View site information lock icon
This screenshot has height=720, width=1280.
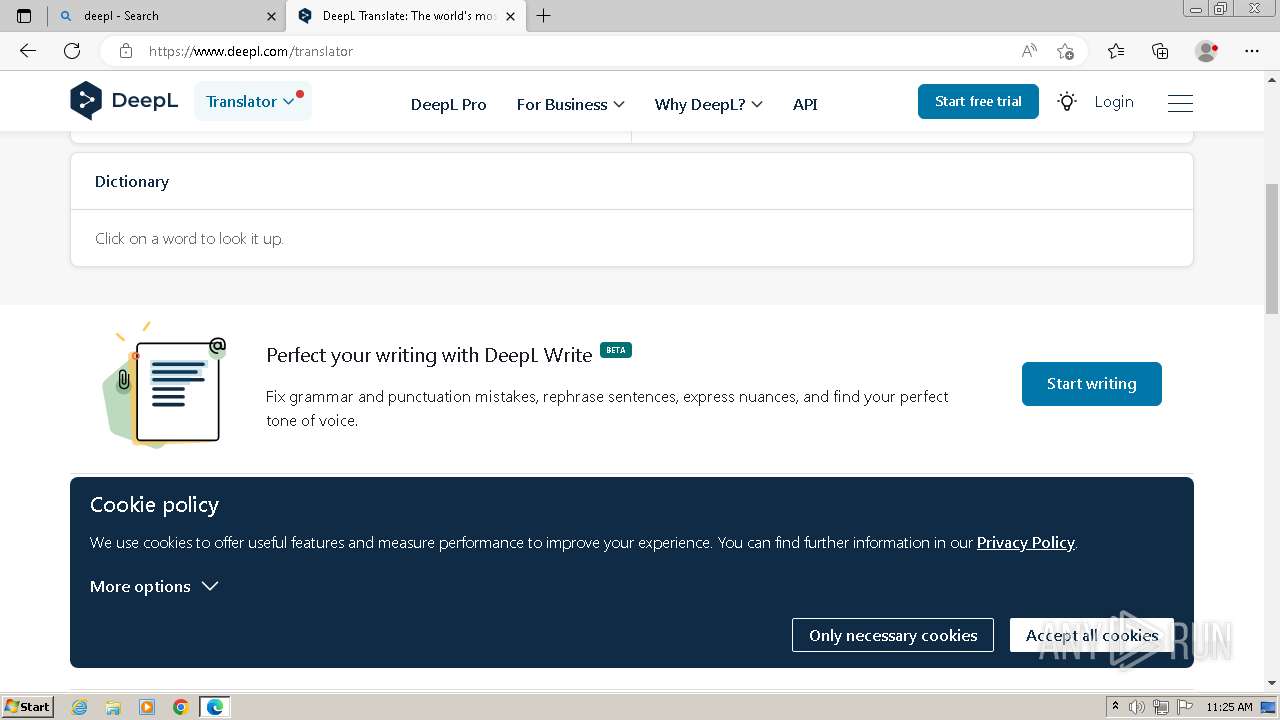click(x=125, y=51)
